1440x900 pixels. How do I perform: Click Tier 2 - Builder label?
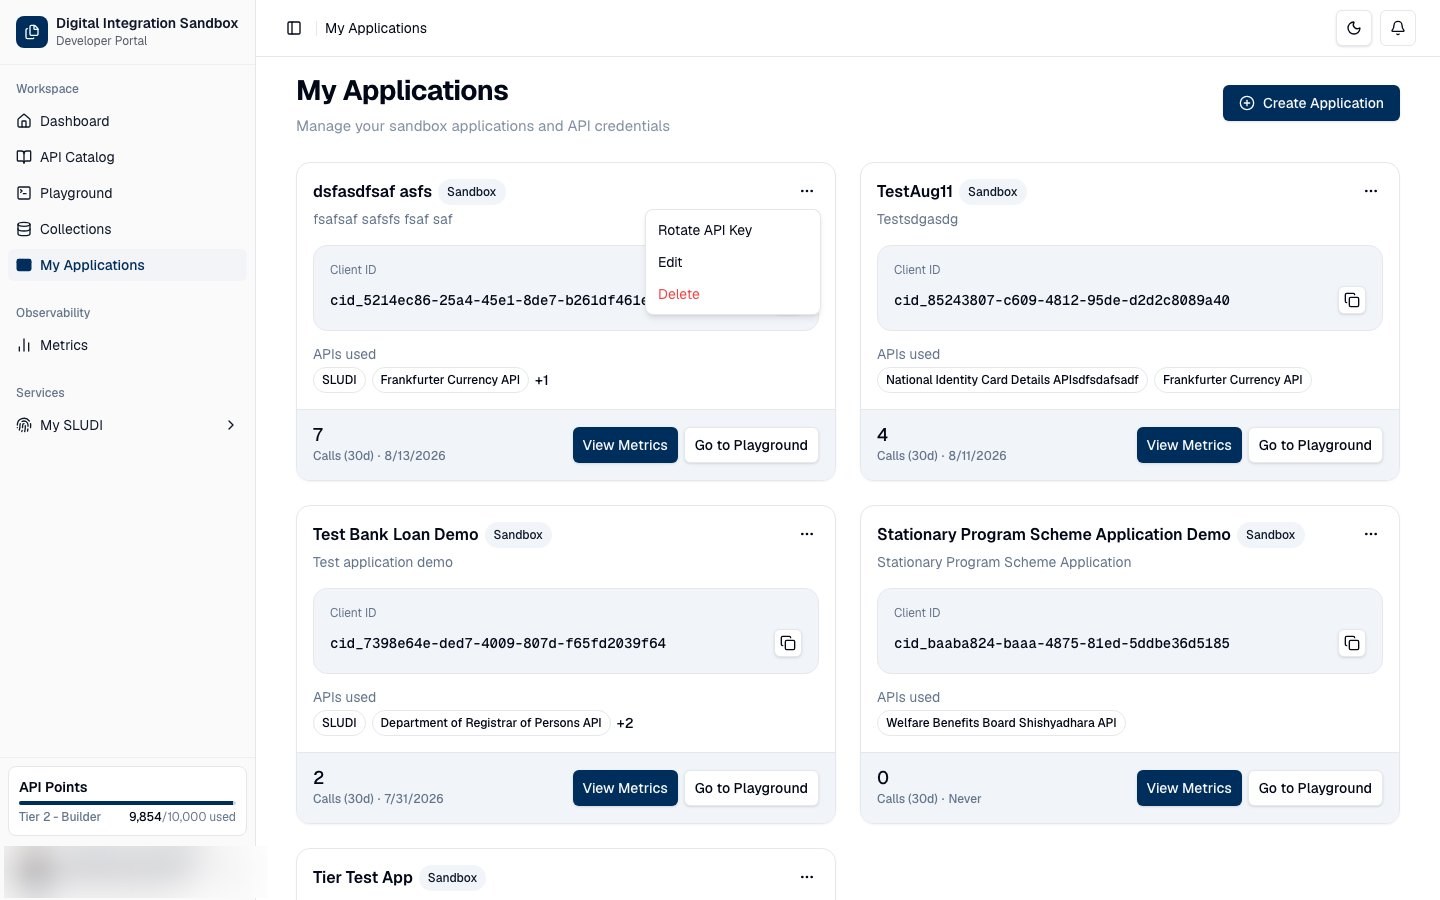tap(60, 817)
